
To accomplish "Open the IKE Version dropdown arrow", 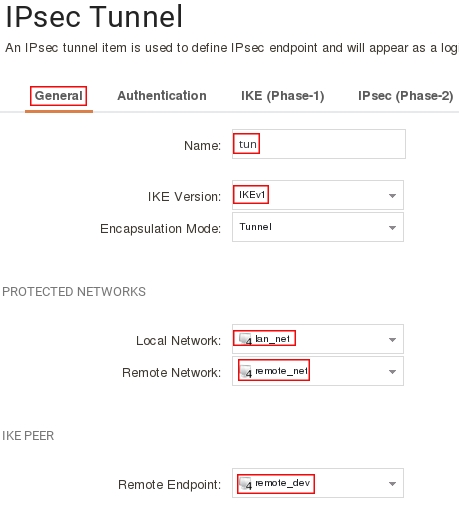I will point(392,196).
